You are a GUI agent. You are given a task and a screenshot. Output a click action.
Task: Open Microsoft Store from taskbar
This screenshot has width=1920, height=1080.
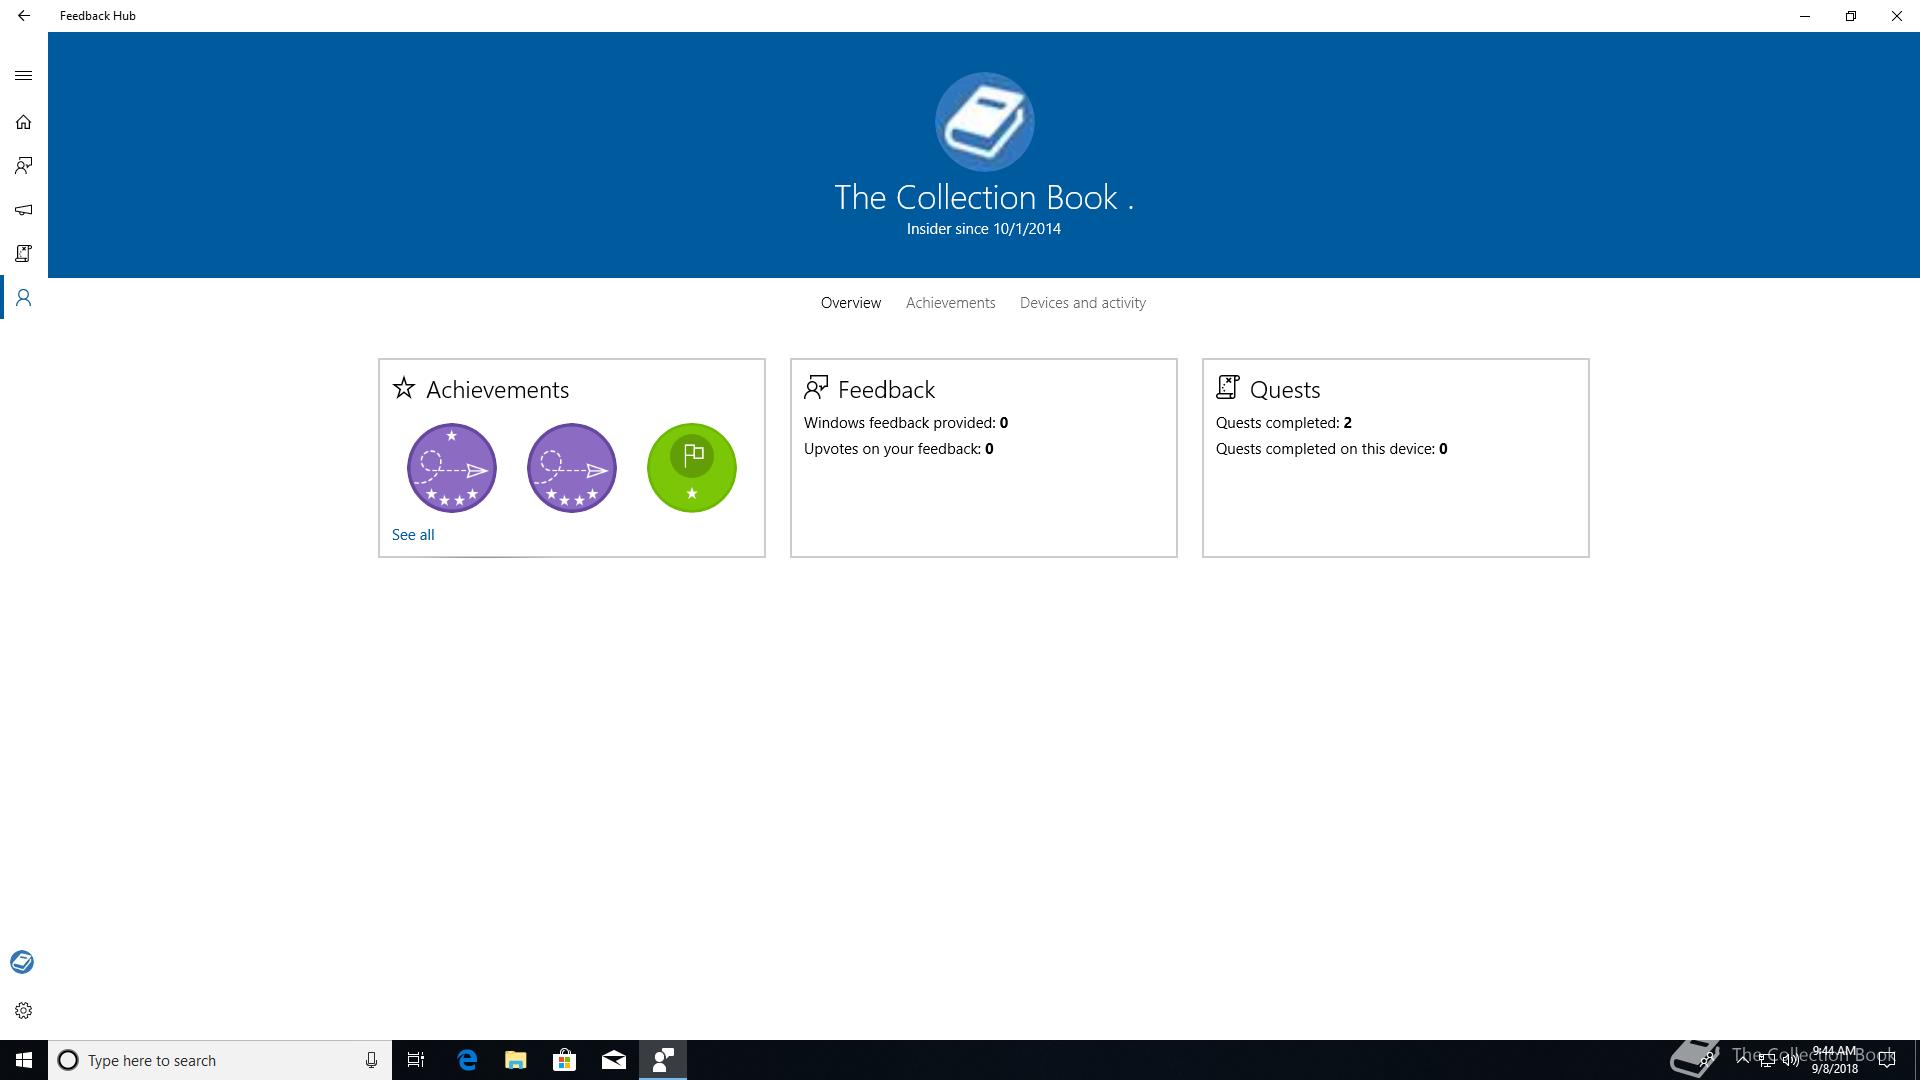coord(565,1060)
